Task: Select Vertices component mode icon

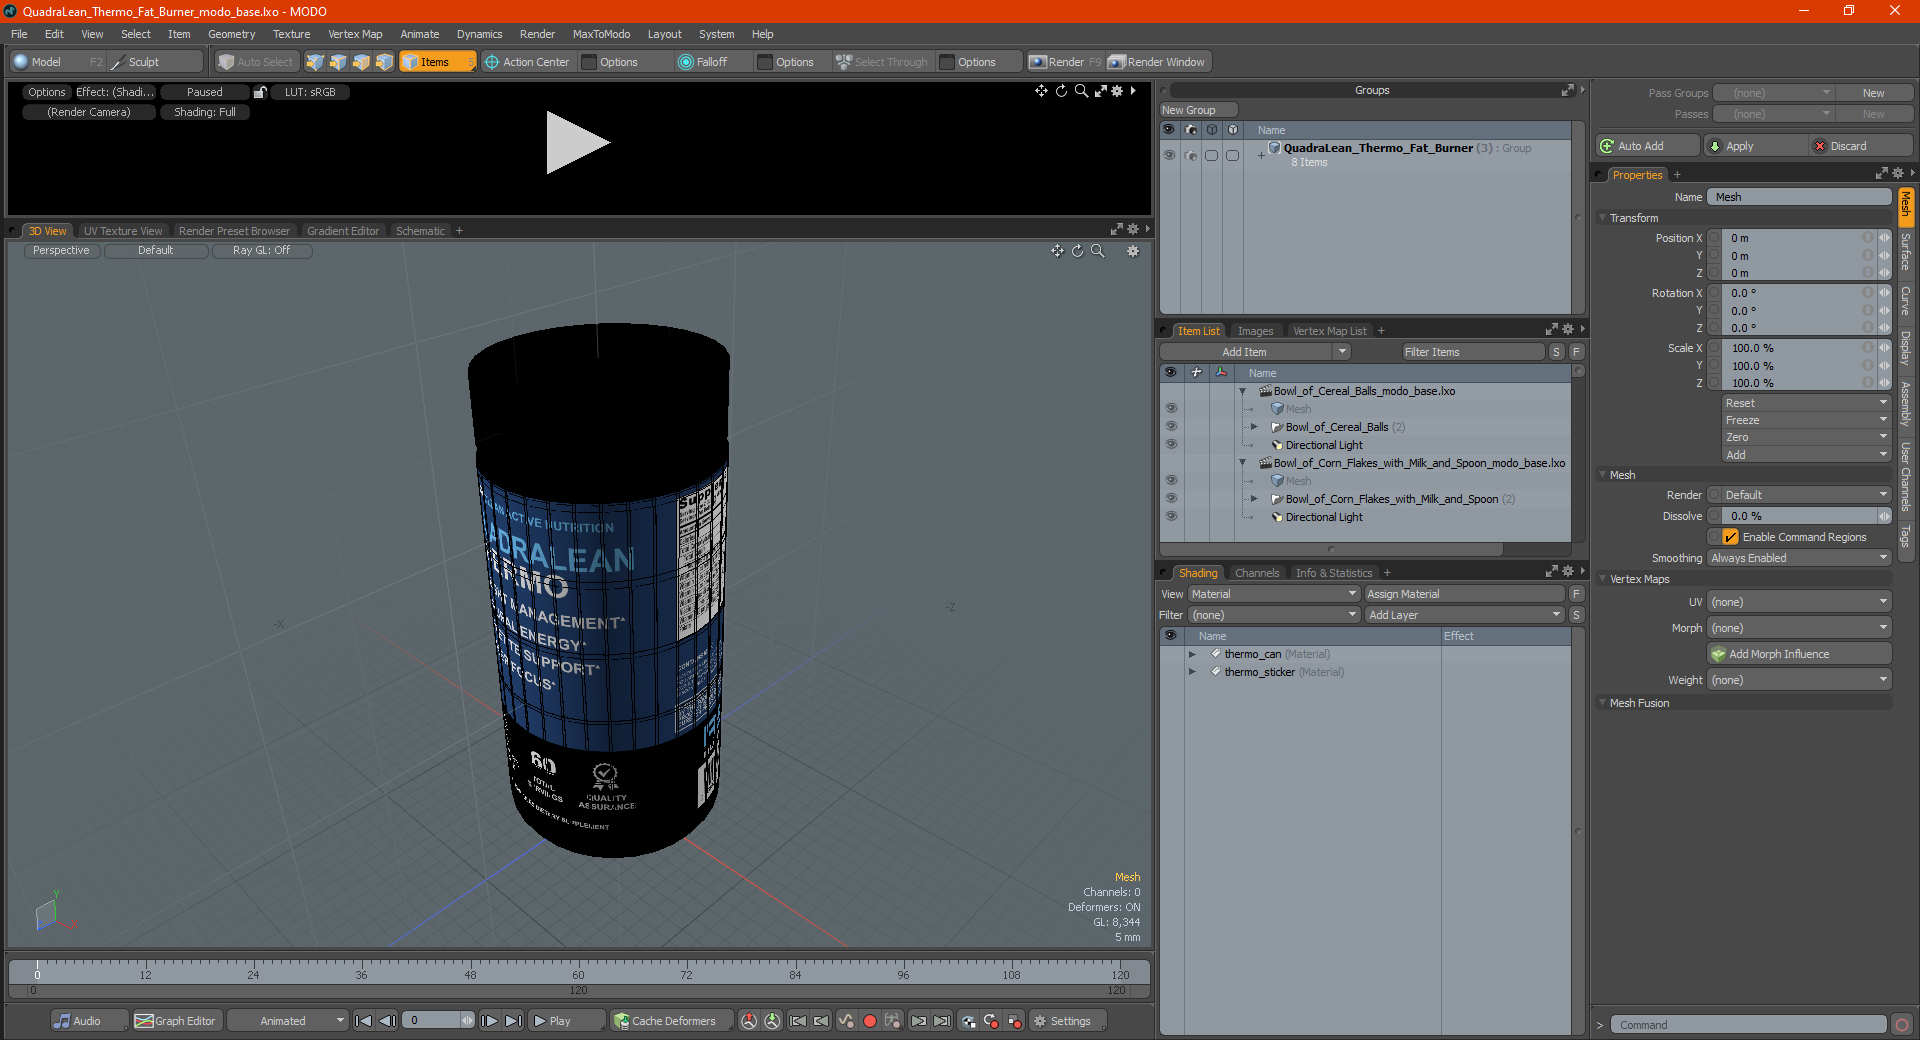Action: (315, 62)
